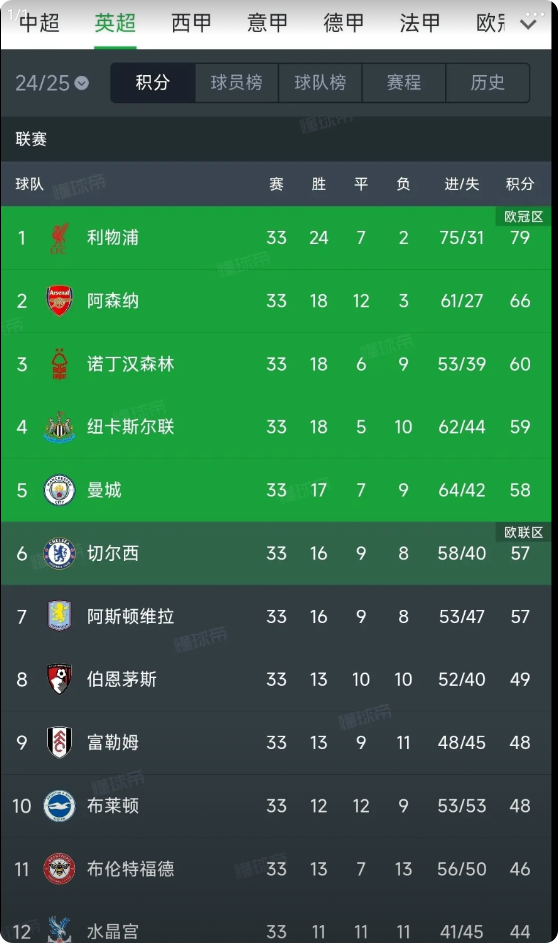The image size is (558, 943).
Task: Sort by the 积分 column header
Action: coord(520,184)
